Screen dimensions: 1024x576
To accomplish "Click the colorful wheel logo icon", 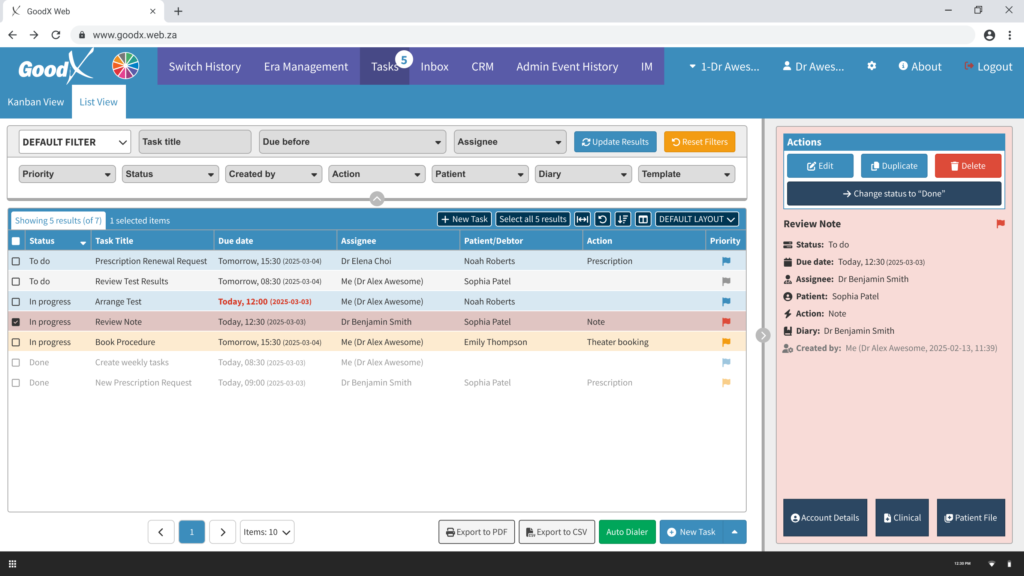I will click(125, 66).
